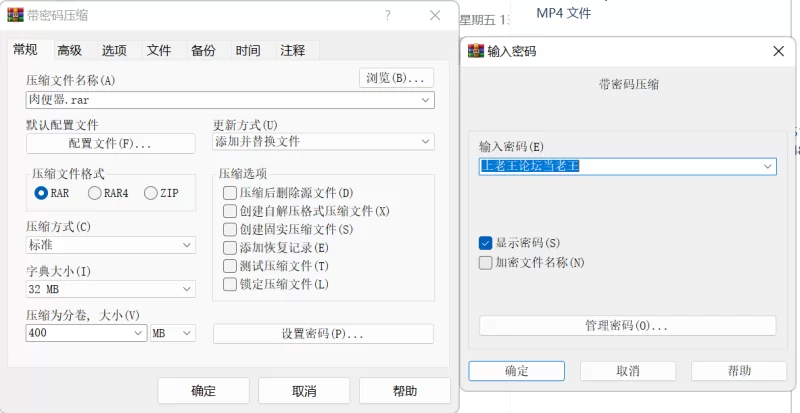Image resolution: width=800 pixels, height=413 pixels.
Task: Click the WinRAR icon in 带密码压缩 title bar
Action: point(15,15)
